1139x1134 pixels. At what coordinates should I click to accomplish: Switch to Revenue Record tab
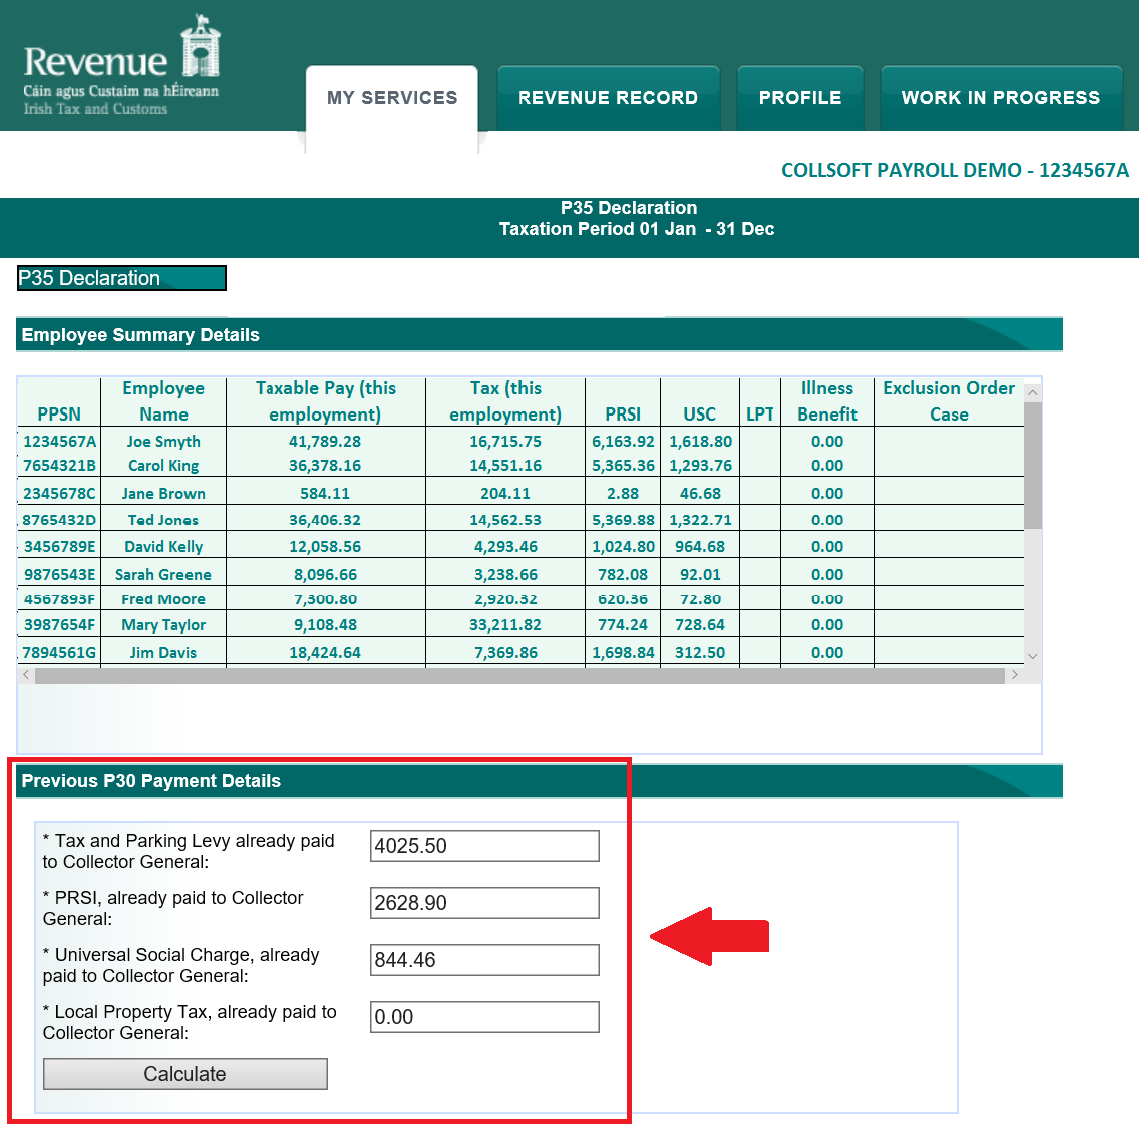[x=608, y=98]
